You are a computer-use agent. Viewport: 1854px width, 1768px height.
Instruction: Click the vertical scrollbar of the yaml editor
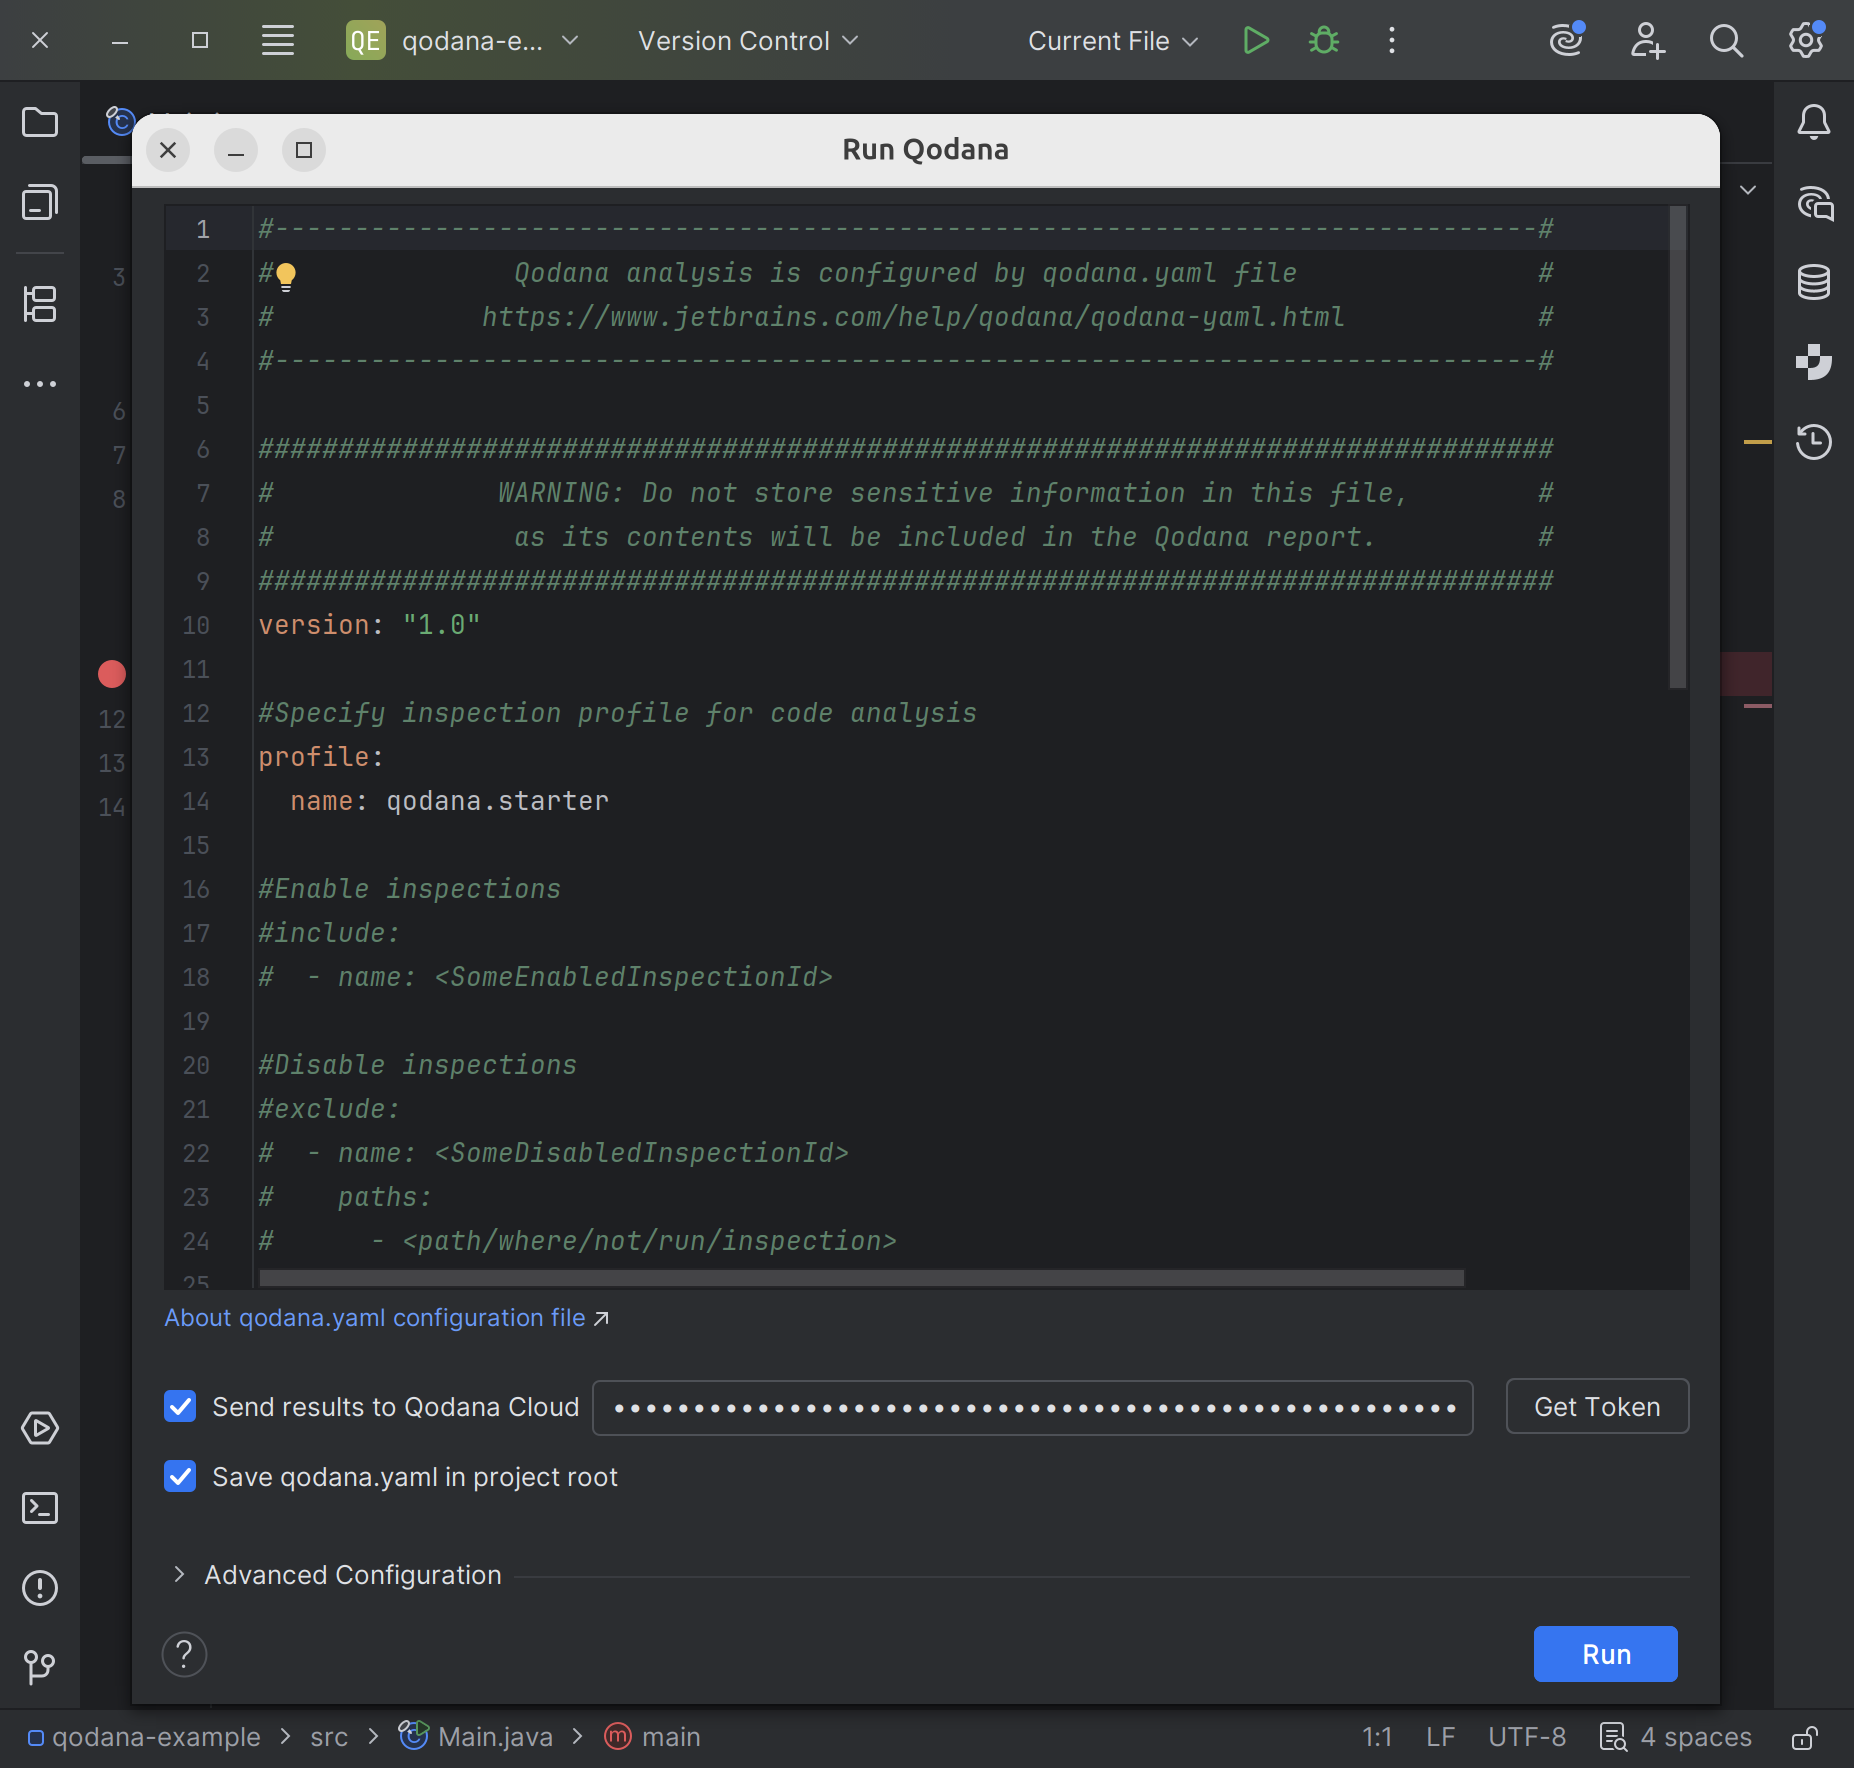[1678, 448]
